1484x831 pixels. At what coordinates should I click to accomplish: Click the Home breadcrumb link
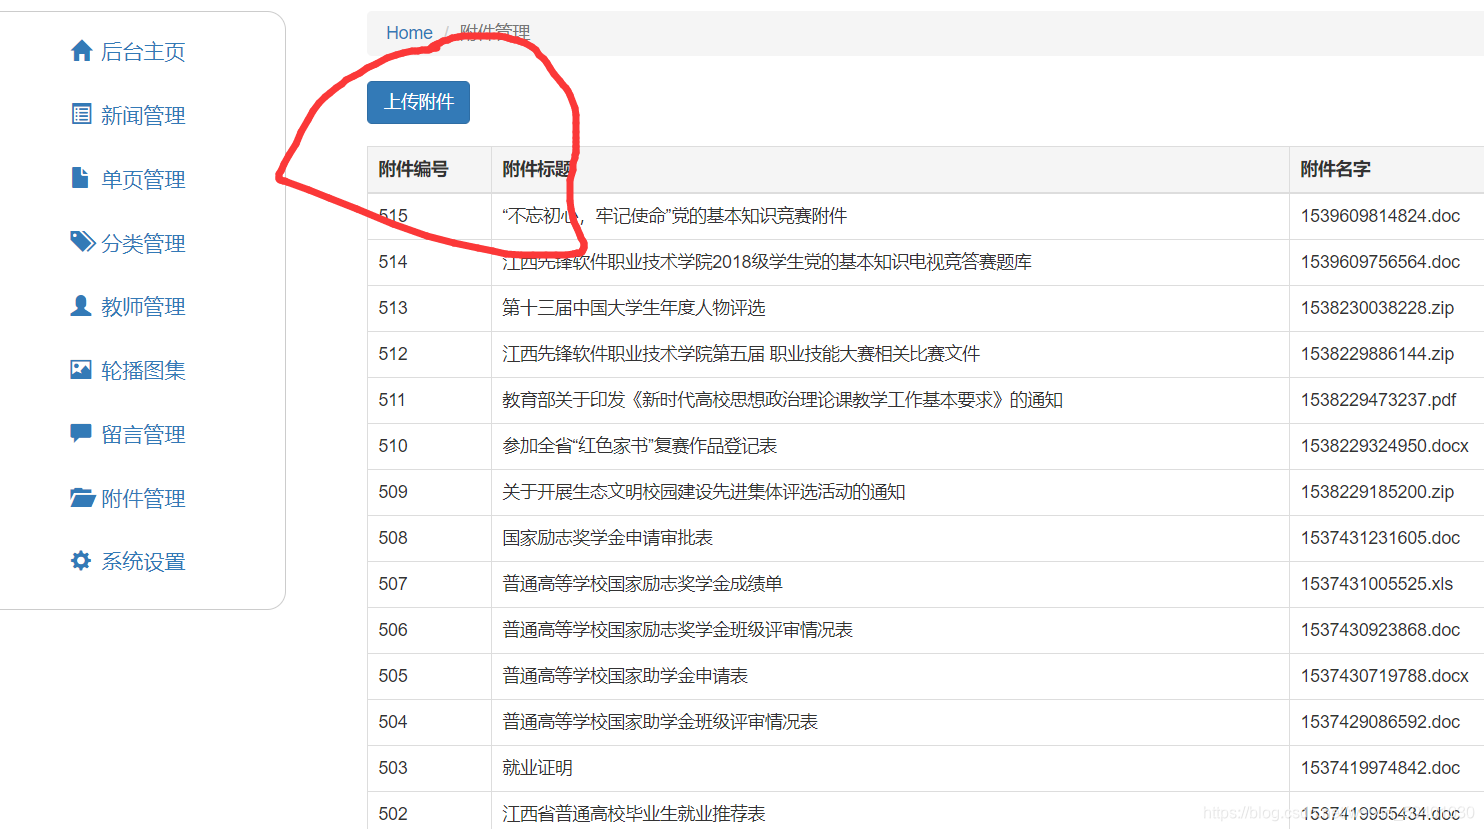pos(409,33)
